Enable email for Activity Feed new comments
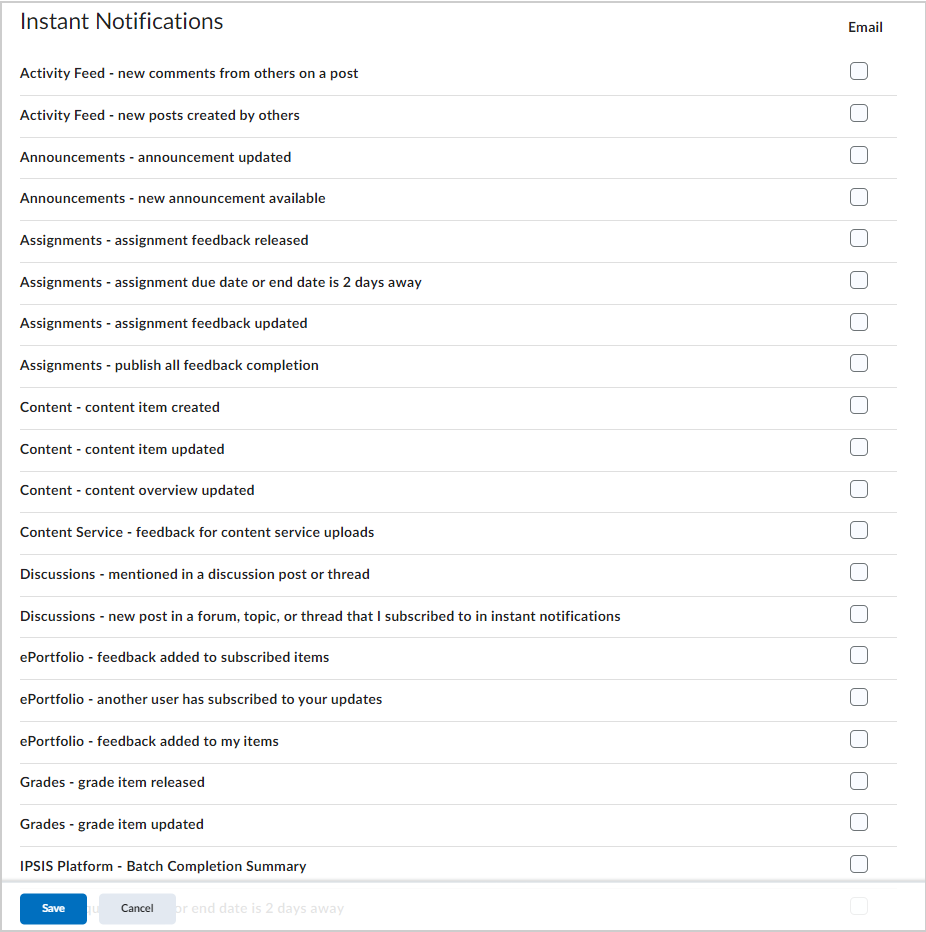This screenshot has width=926, height=932. [859, 71]
